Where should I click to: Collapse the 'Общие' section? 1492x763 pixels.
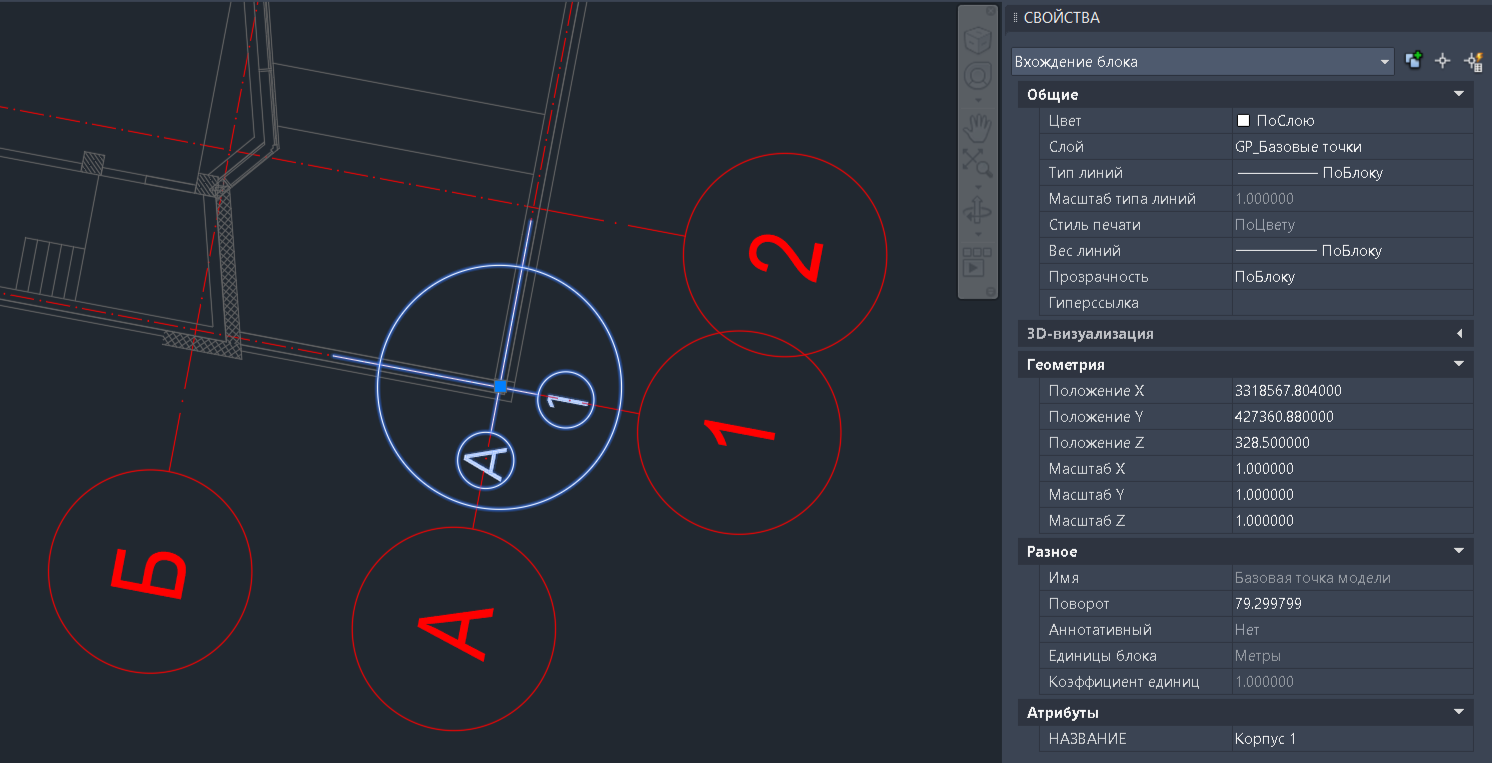tap(1459, 95)
